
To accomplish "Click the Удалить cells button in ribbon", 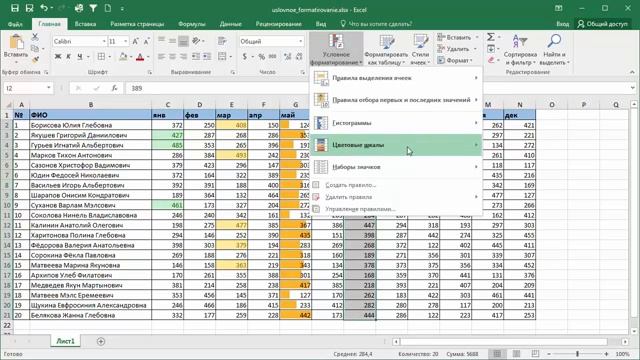I will [453, 49].
